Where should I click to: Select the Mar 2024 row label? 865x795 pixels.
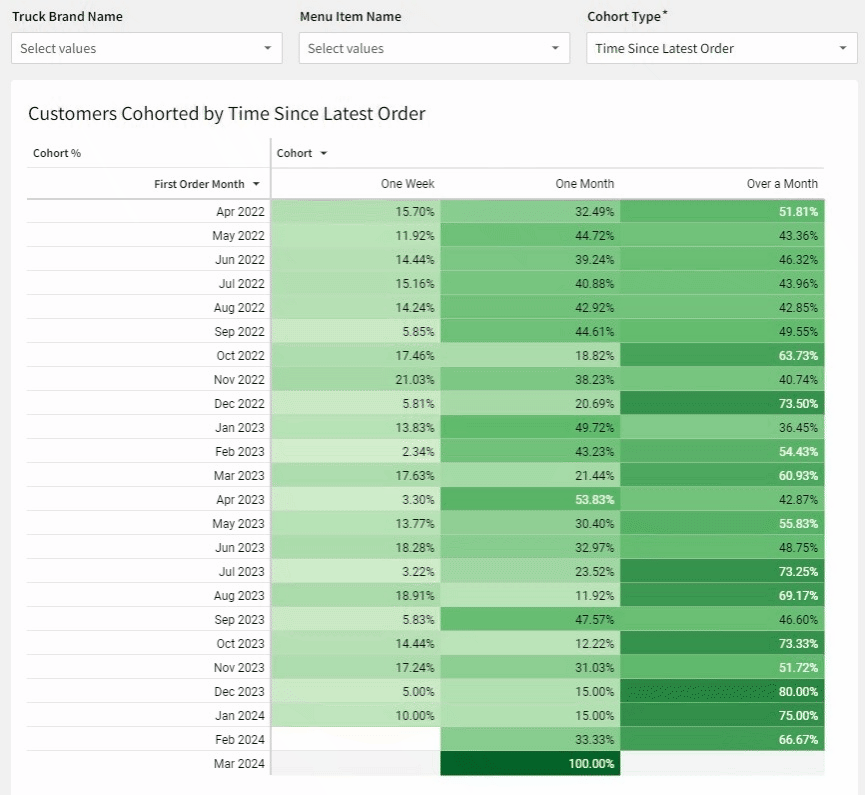point(240,764)
